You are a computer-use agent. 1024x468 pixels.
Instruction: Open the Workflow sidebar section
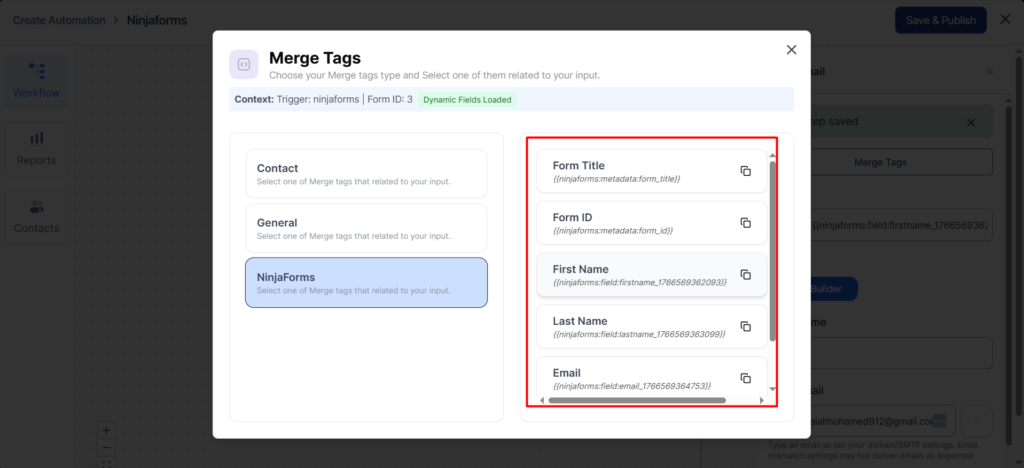(x=36, y=80)
